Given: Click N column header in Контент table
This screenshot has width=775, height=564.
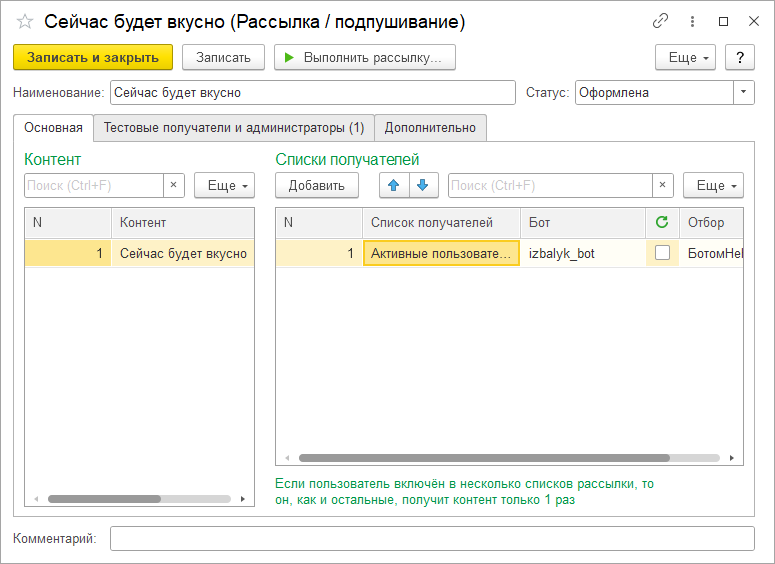Looking at the screenshot, I should [x=68, y=222].
